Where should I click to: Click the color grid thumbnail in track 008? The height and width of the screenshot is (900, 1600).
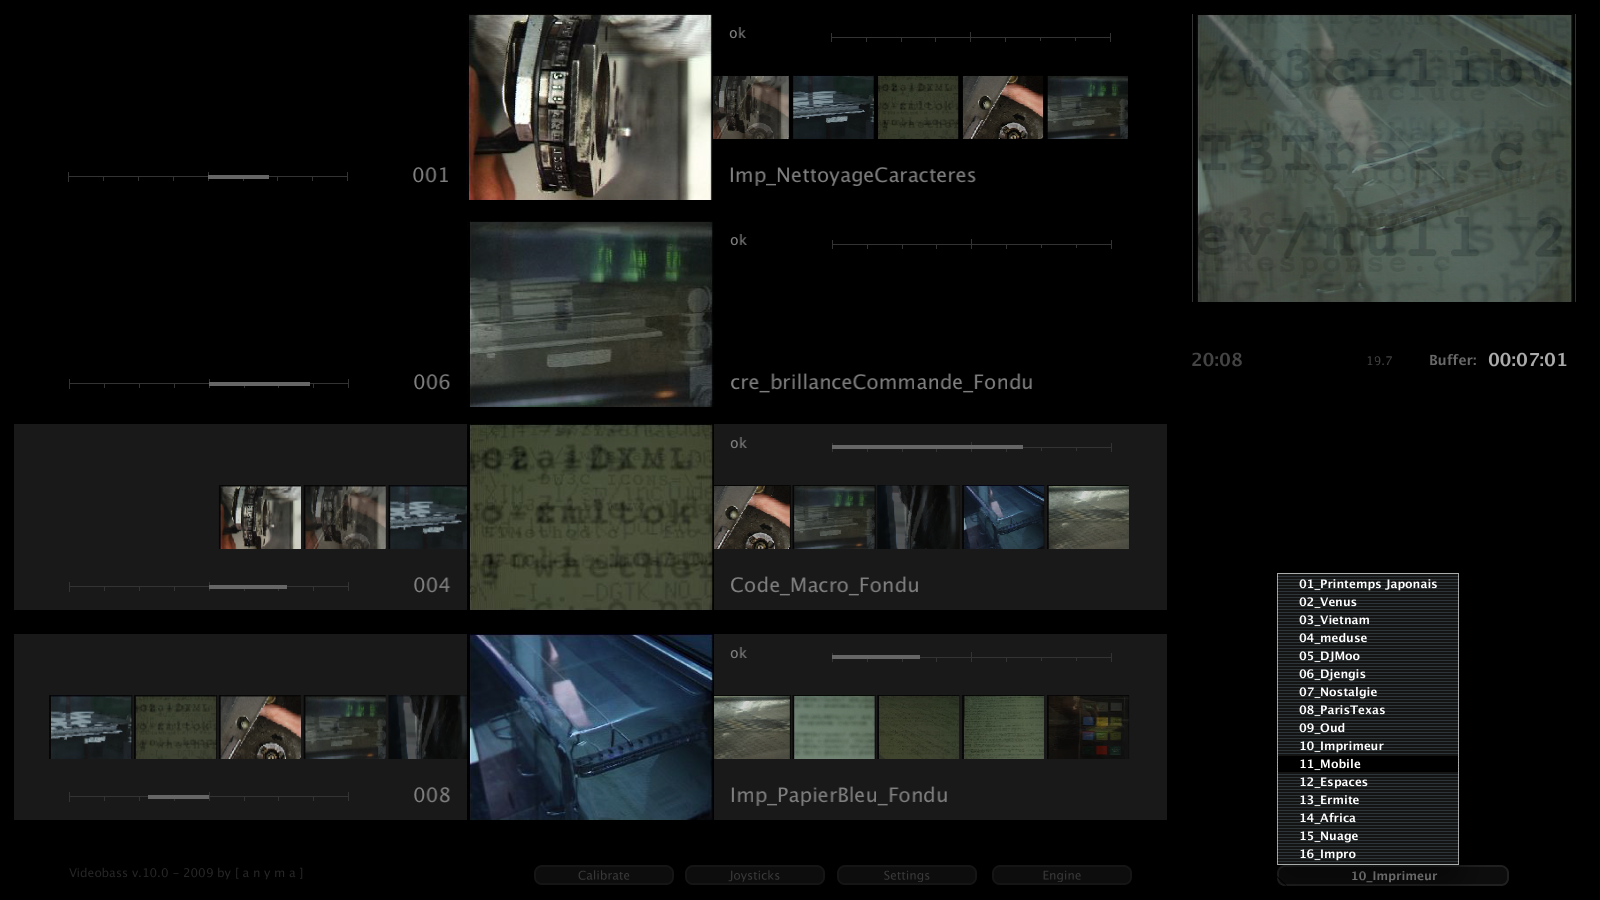(1088, 727)
